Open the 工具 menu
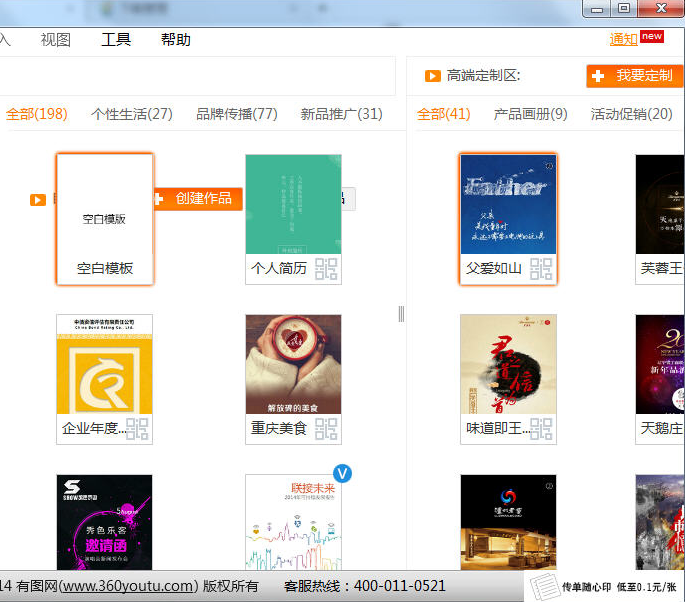The height and width of the screenshot is (602, 685). click(x=116, y=40)
